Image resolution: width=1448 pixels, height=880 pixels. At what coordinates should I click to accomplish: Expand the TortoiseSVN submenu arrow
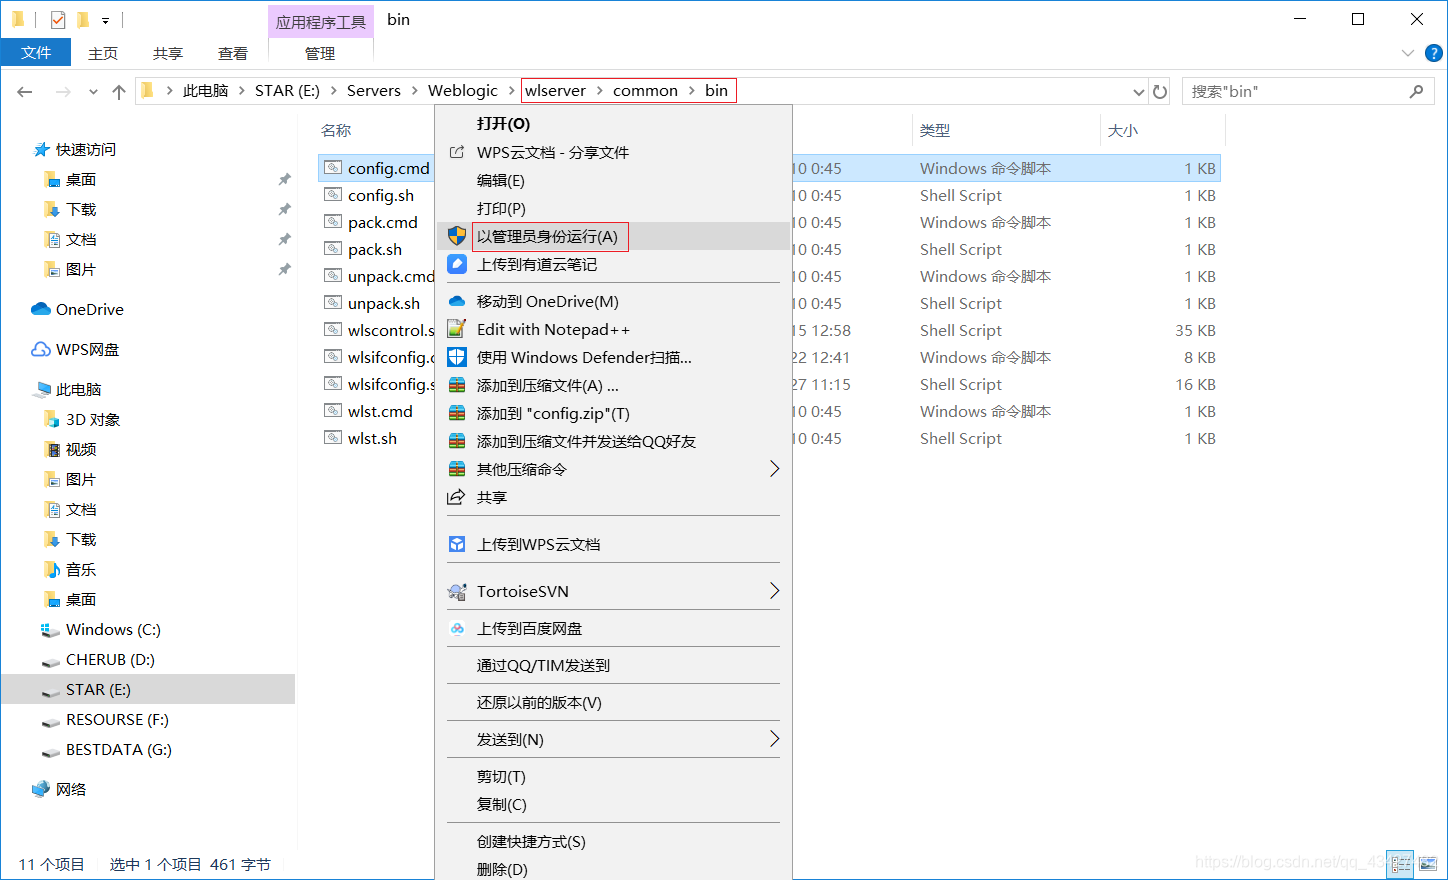(774, 591)
